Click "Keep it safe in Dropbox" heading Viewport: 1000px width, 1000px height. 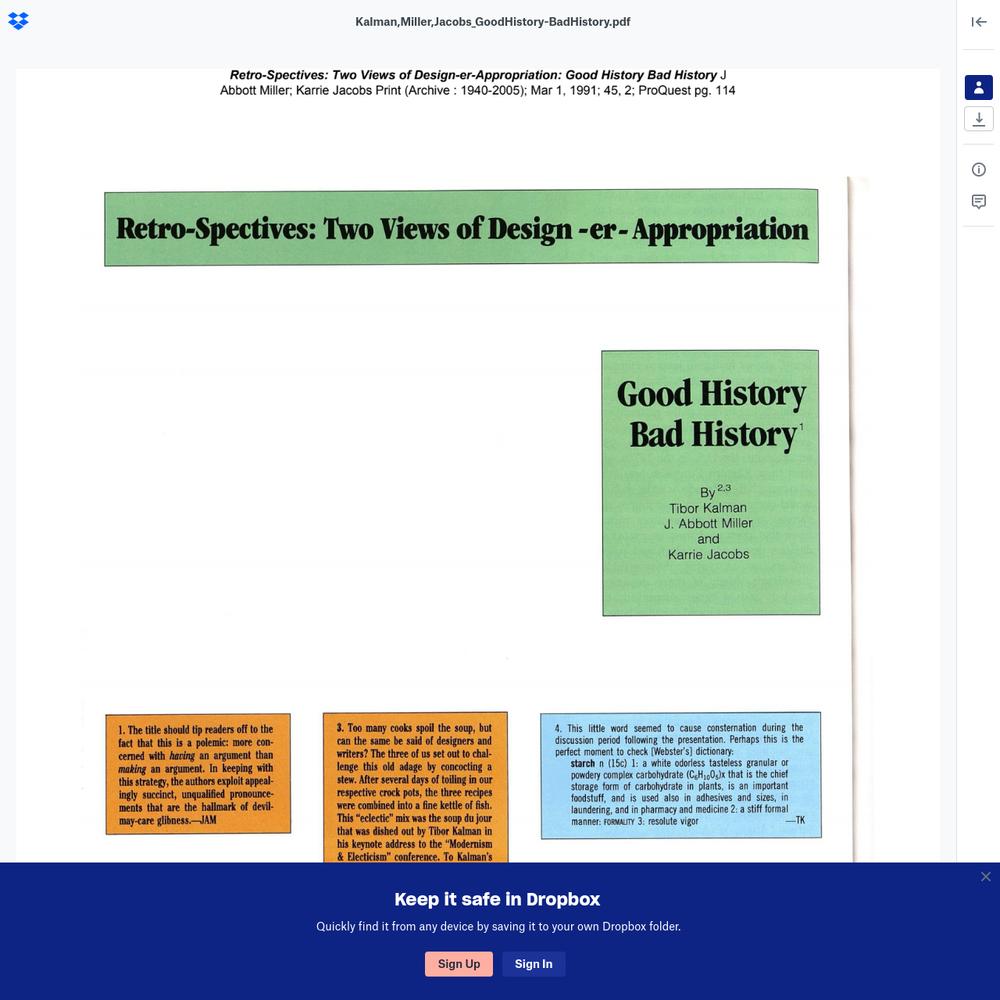click(497, 899)
